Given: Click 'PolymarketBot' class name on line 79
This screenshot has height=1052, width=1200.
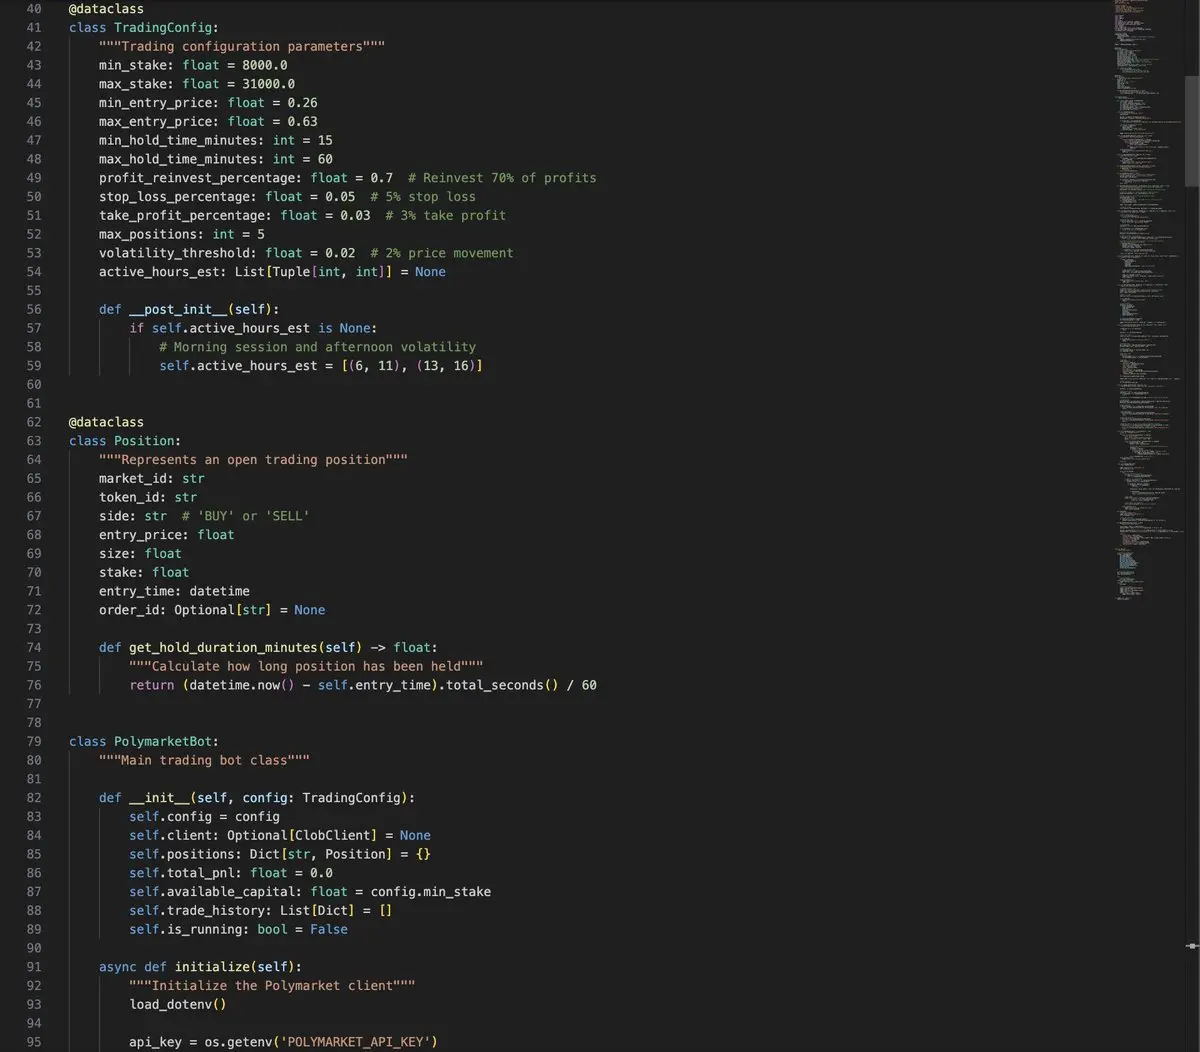Looking at the screenshot, I should [163, 741].
